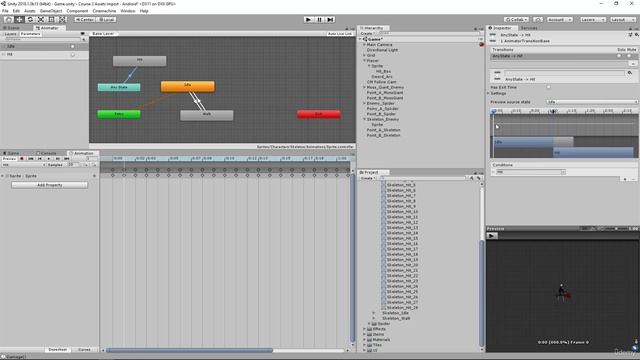This screenshot has width=640, height=360.
Task: Open the Window menu
Action: tap(128, 11)
